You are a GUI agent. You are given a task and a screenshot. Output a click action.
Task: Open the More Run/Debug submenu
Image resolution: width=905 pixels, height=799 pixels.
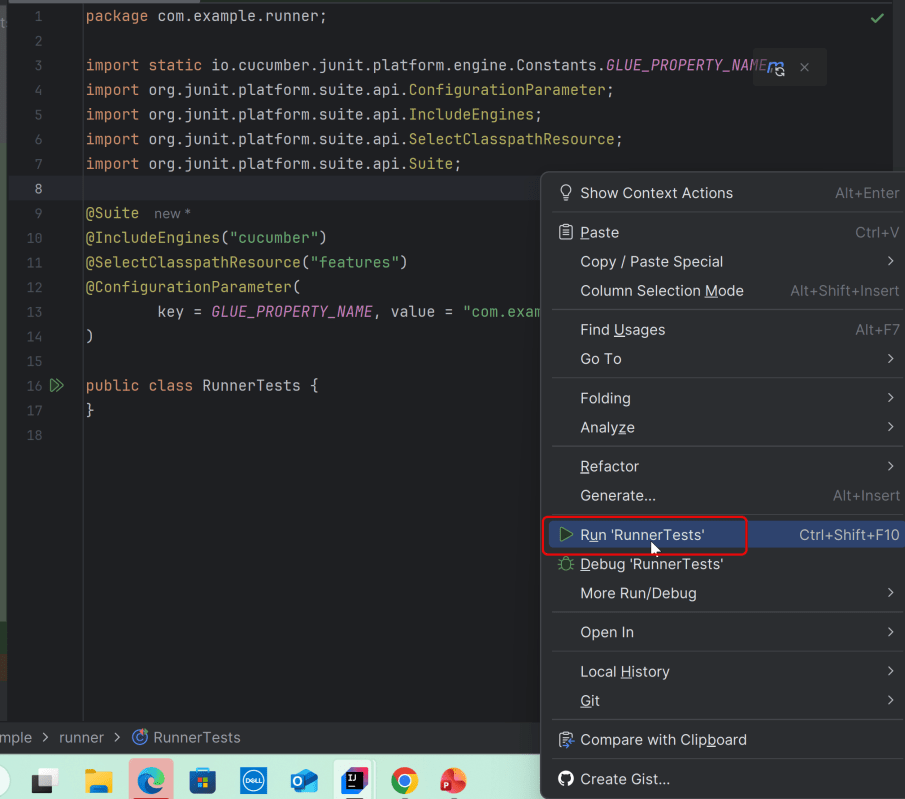pyautogui.click(x=638, y=593)
